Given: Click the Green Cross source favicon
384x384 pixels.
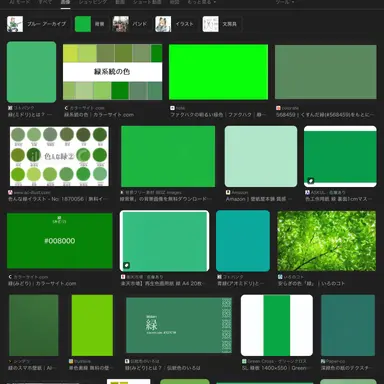Looking at the screenshot, I should coord(244,361).
